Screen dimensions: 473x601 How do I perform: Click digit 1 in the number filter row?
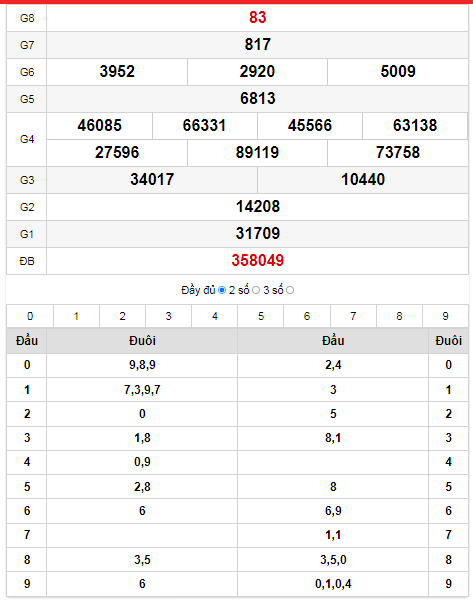76,316
